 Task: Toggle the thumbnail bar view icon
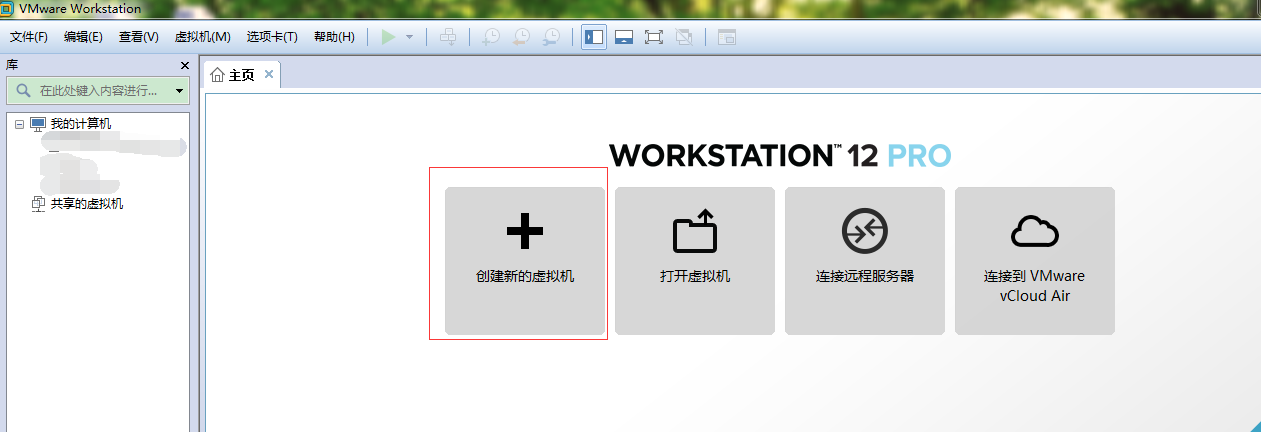tap(624, 37)
